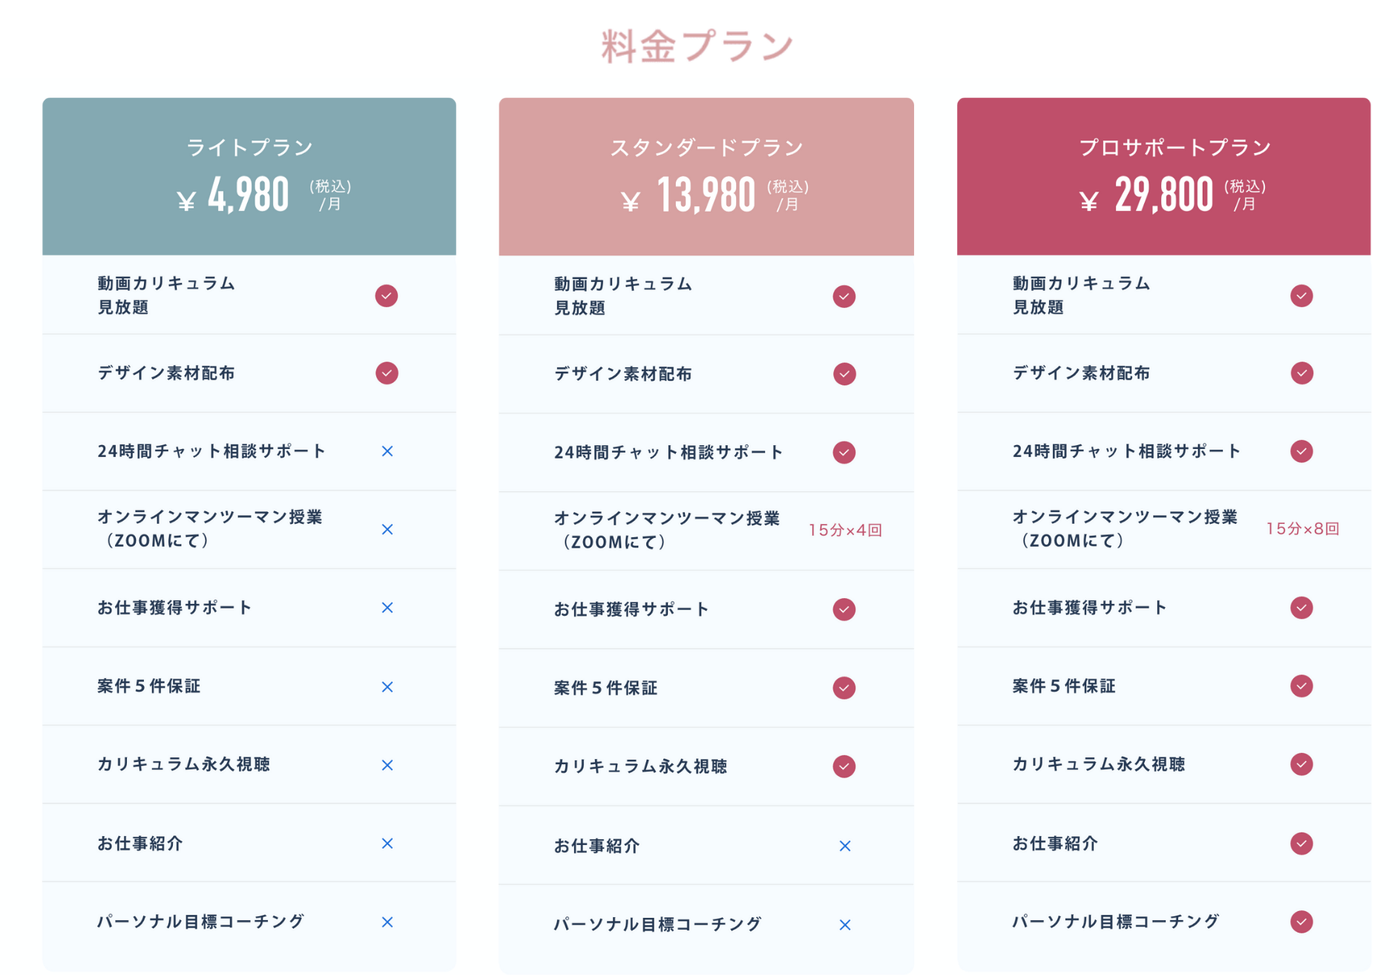Click ライトプラン 動画カリキュラム見放題 checkmark icon
The width and height of the screenshot is (1400, 975).
386,296
